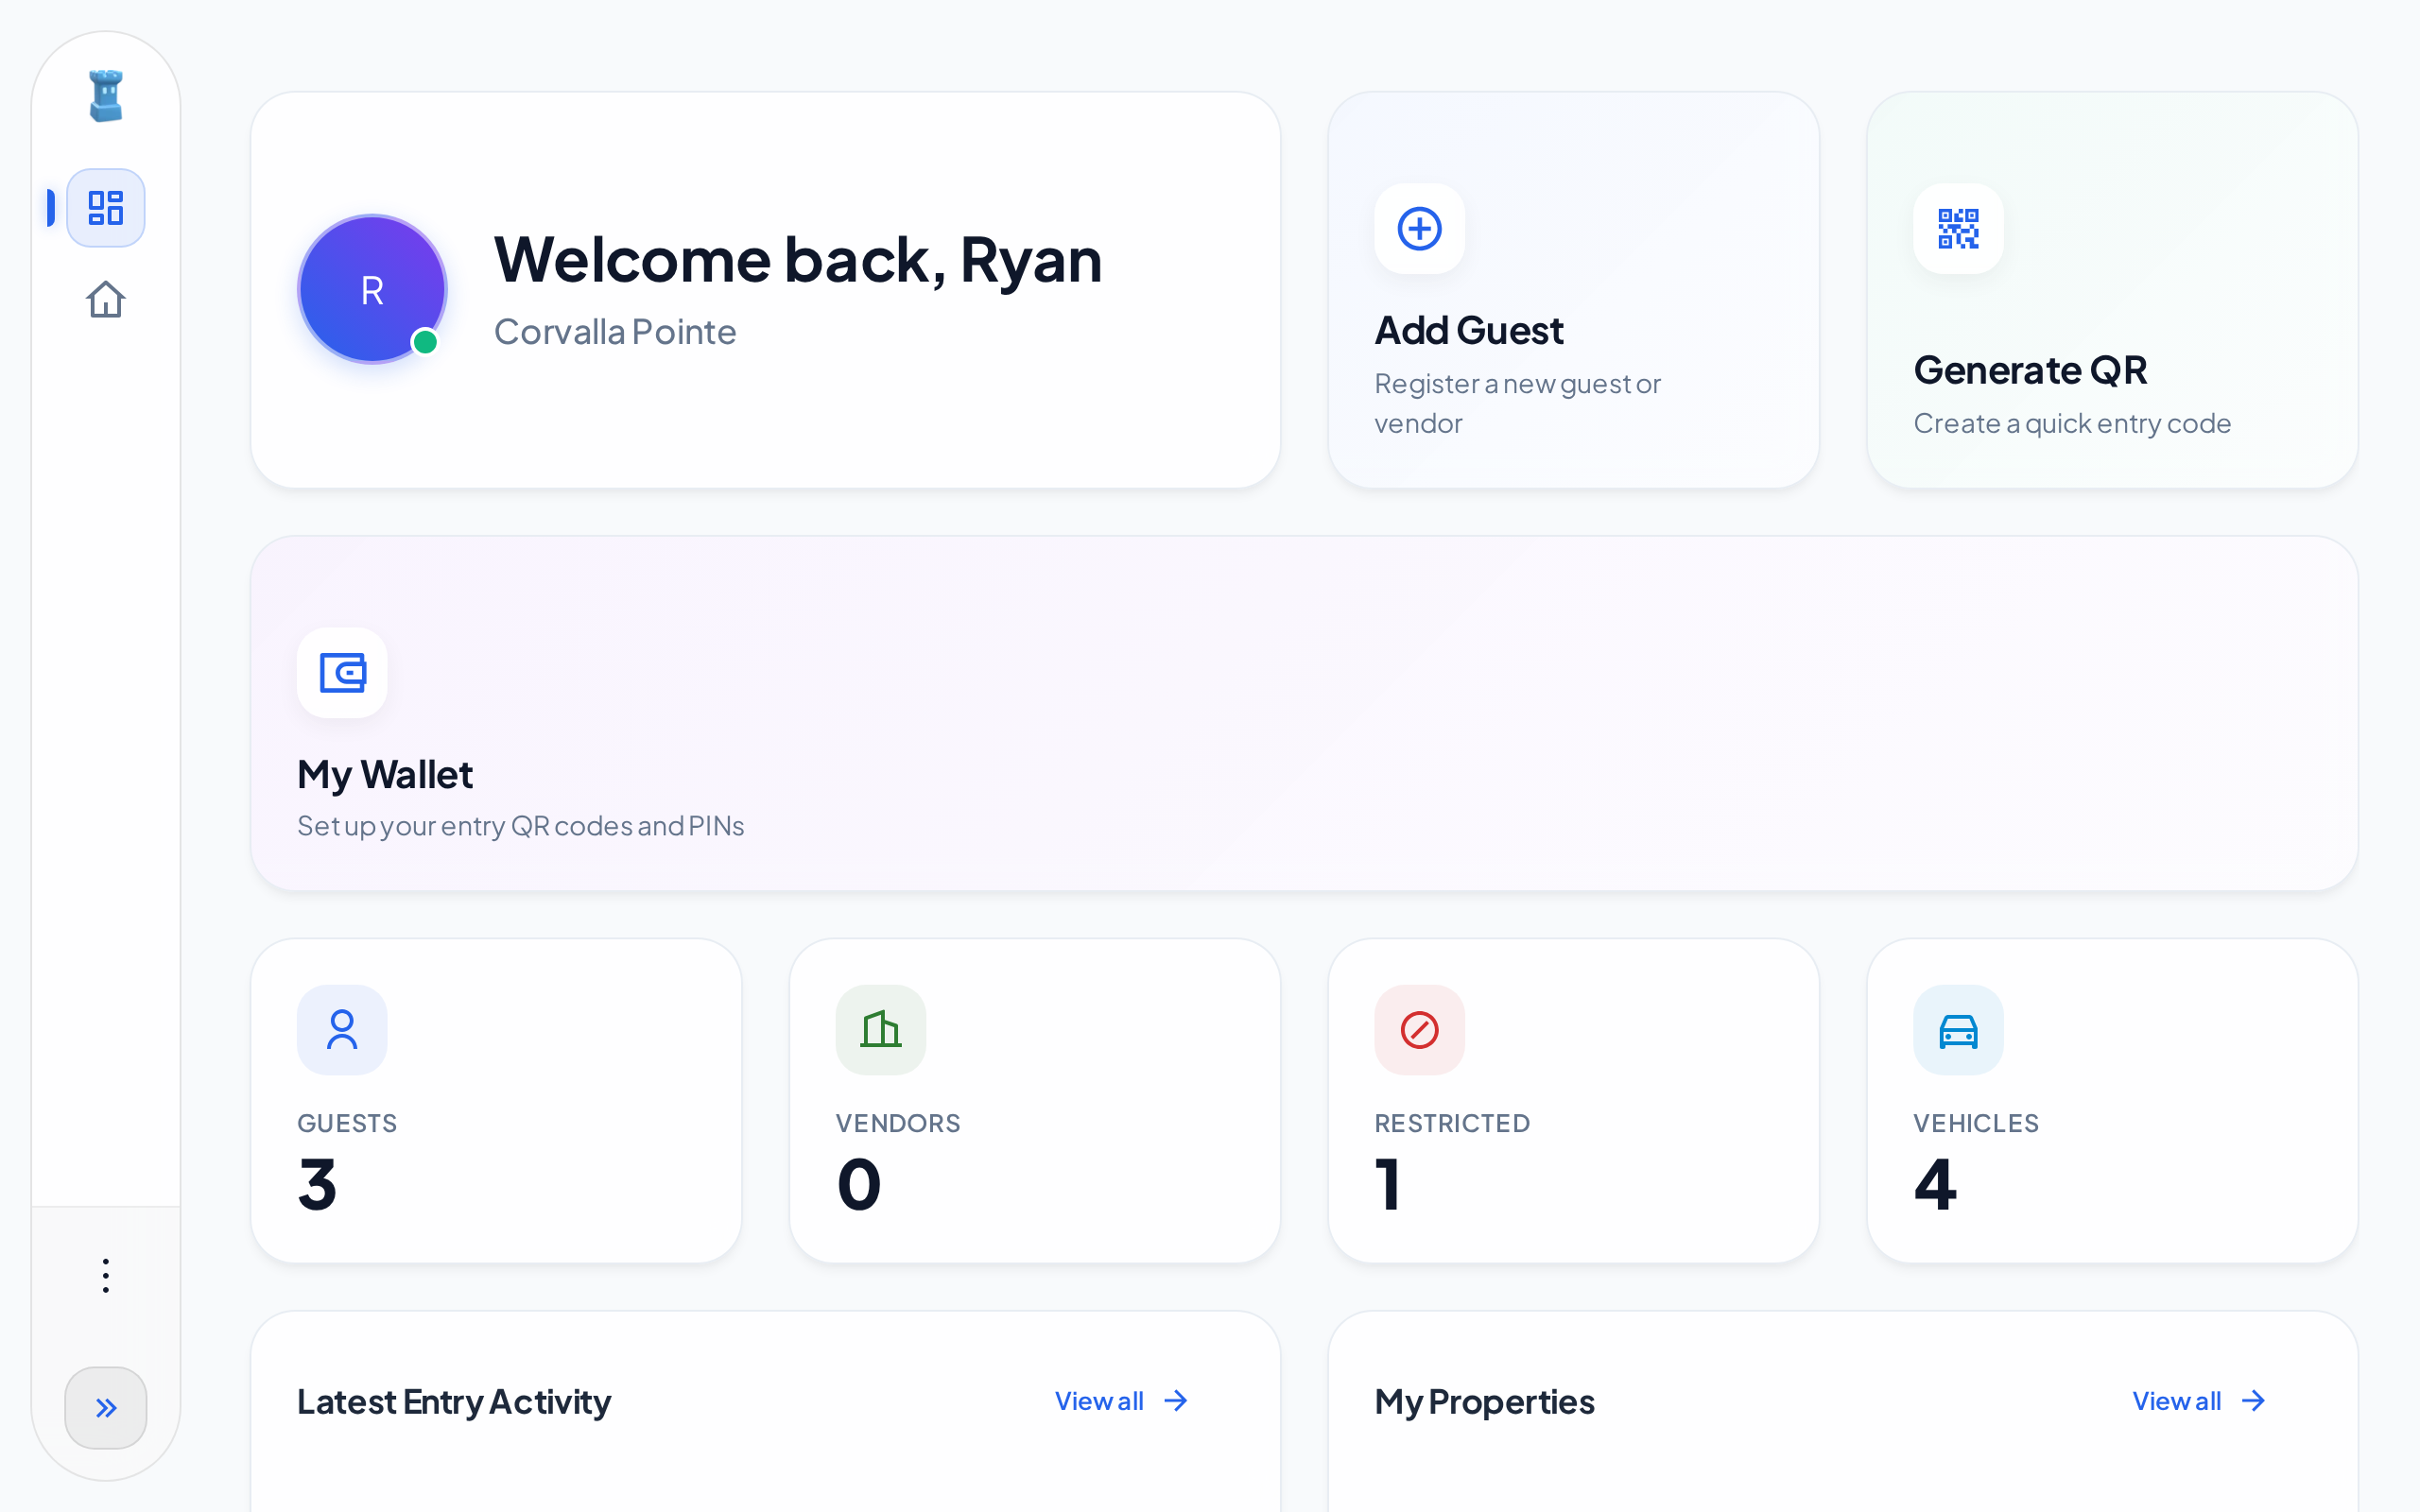Image resolution: width=2420 pixels, height=1512 pixels.
Task: Click the castle tower logo
Action: [x=105, y=96]
